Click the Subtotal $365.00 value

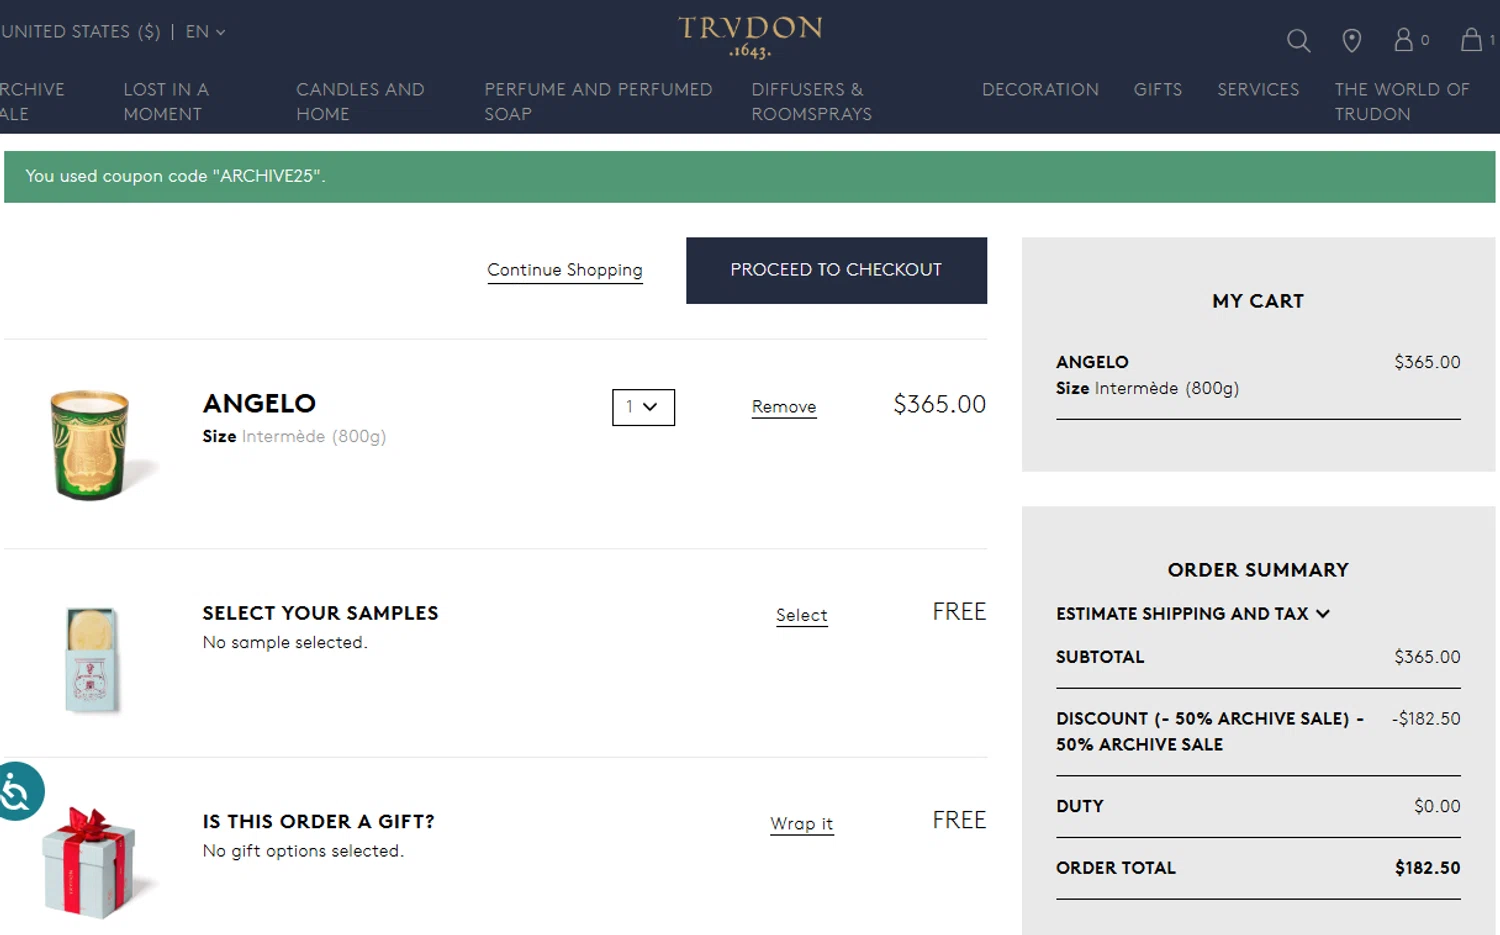1428,657
